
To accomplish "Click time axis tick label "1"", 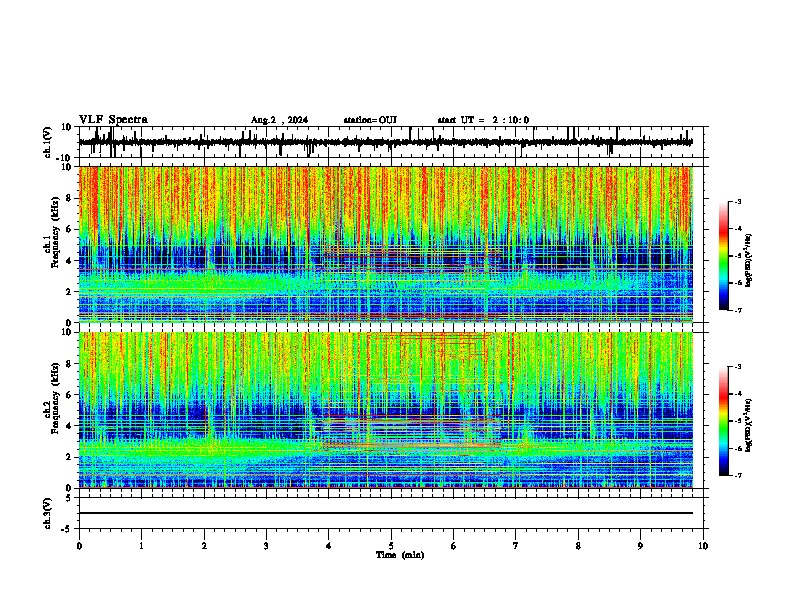I will (x=141, y=546).
